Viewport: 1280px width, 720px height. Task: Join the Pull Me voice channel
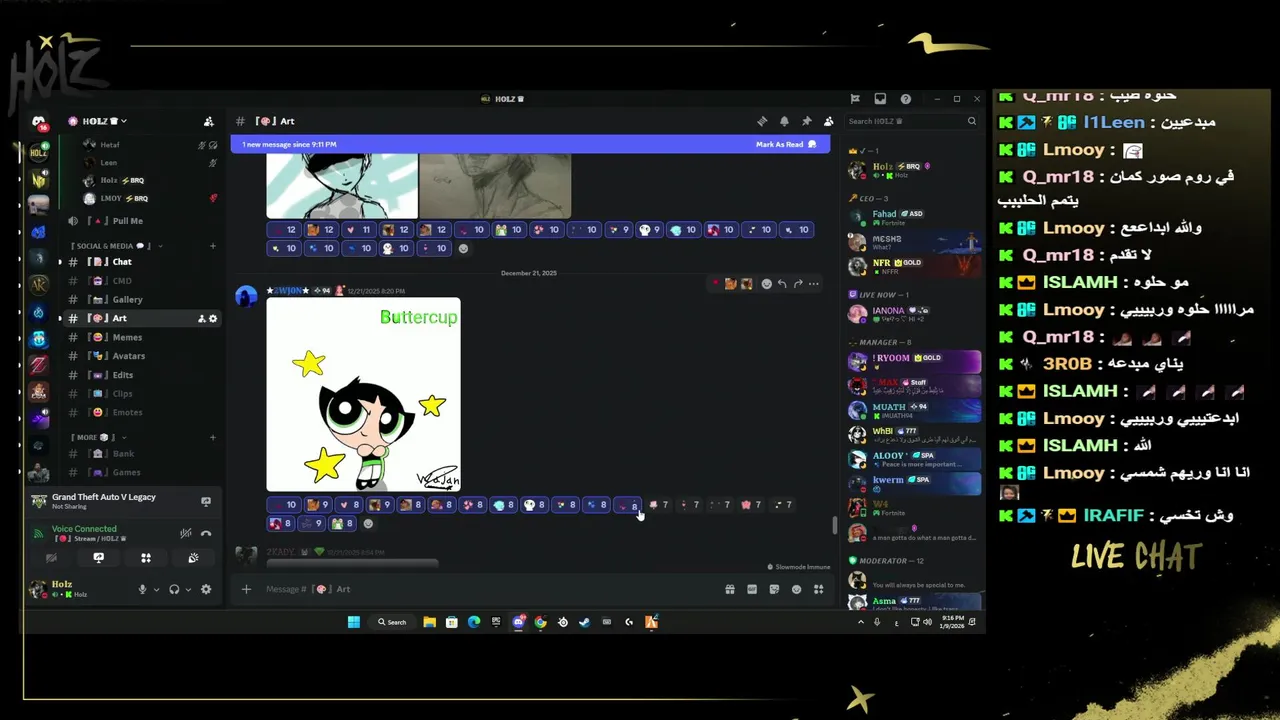click(141, 221)
